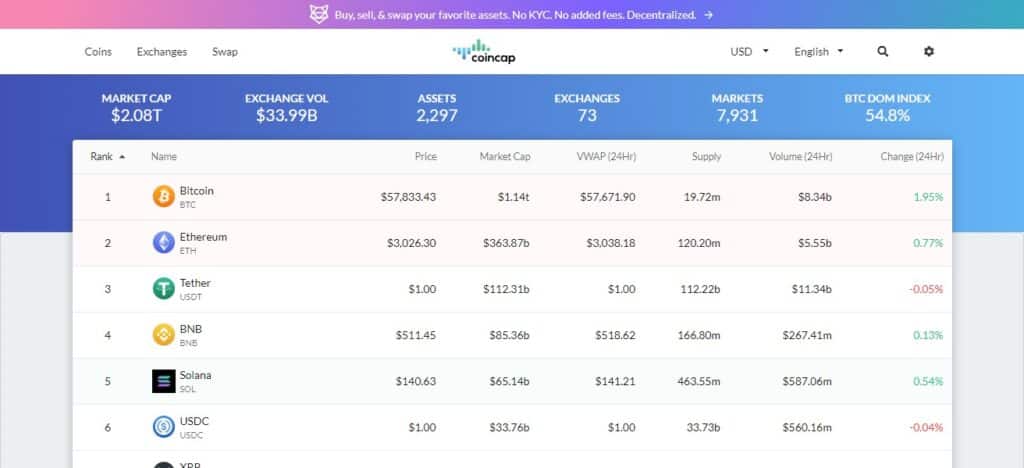This screenshot has width=1024, height=468.
Task: Click the BTC DOM INDEX 54.8% stat
Action: 888,108
